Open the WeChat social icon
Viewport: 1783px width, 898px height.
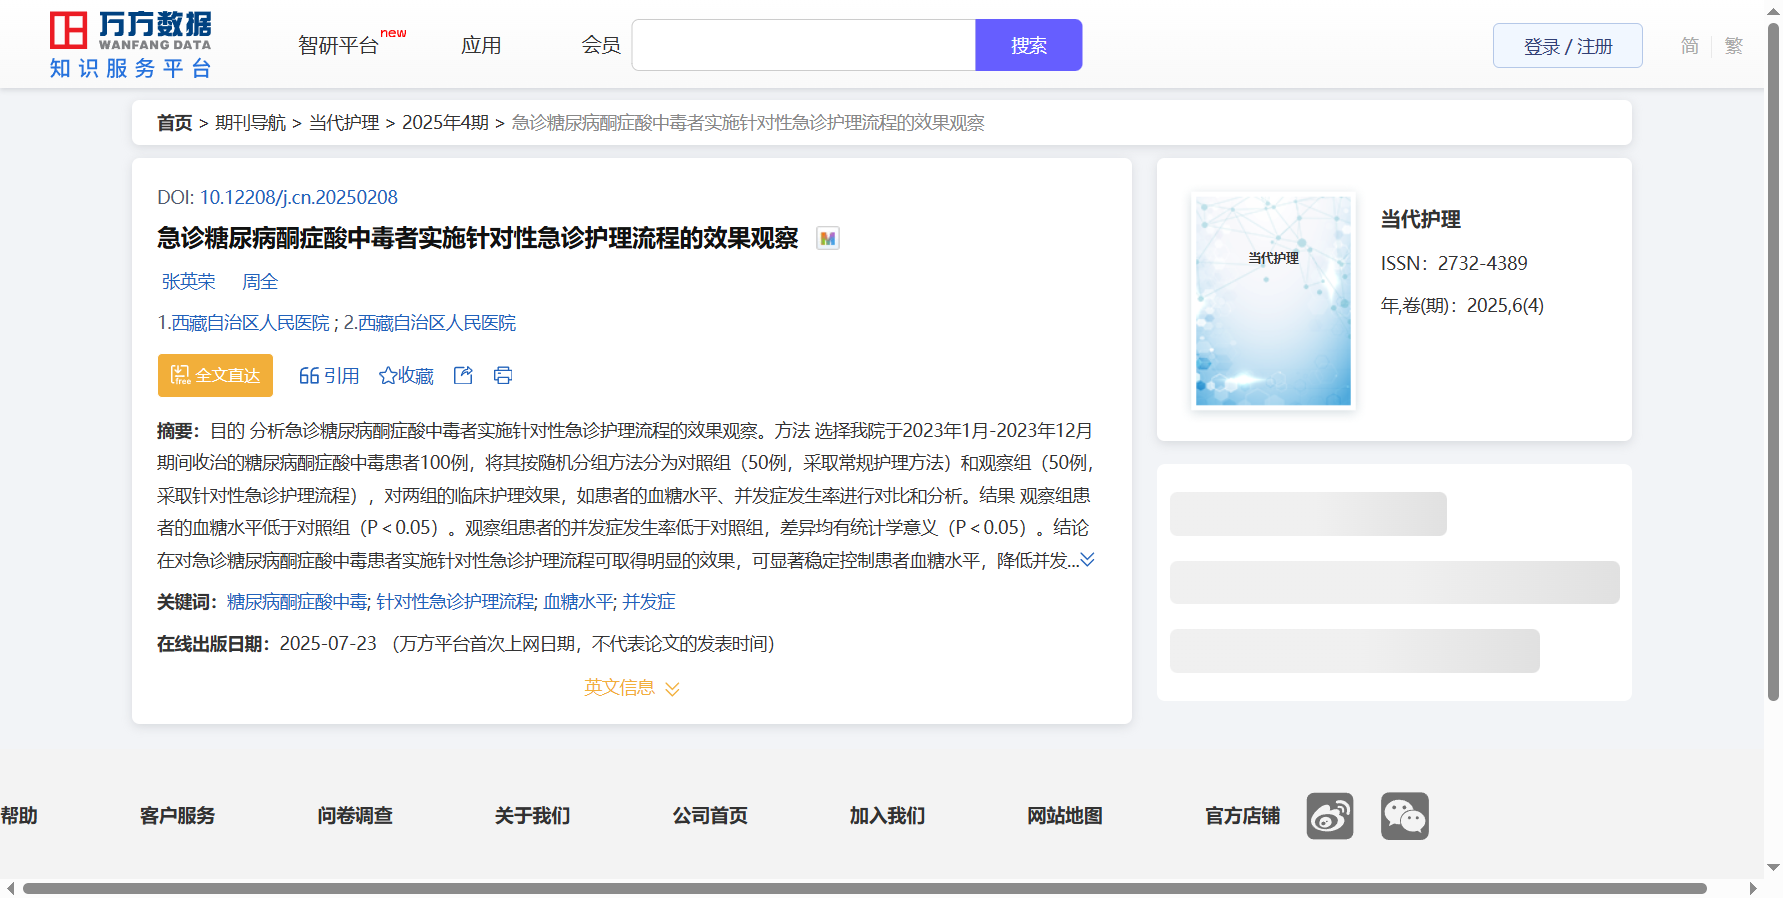click(x=1404, y=816)
